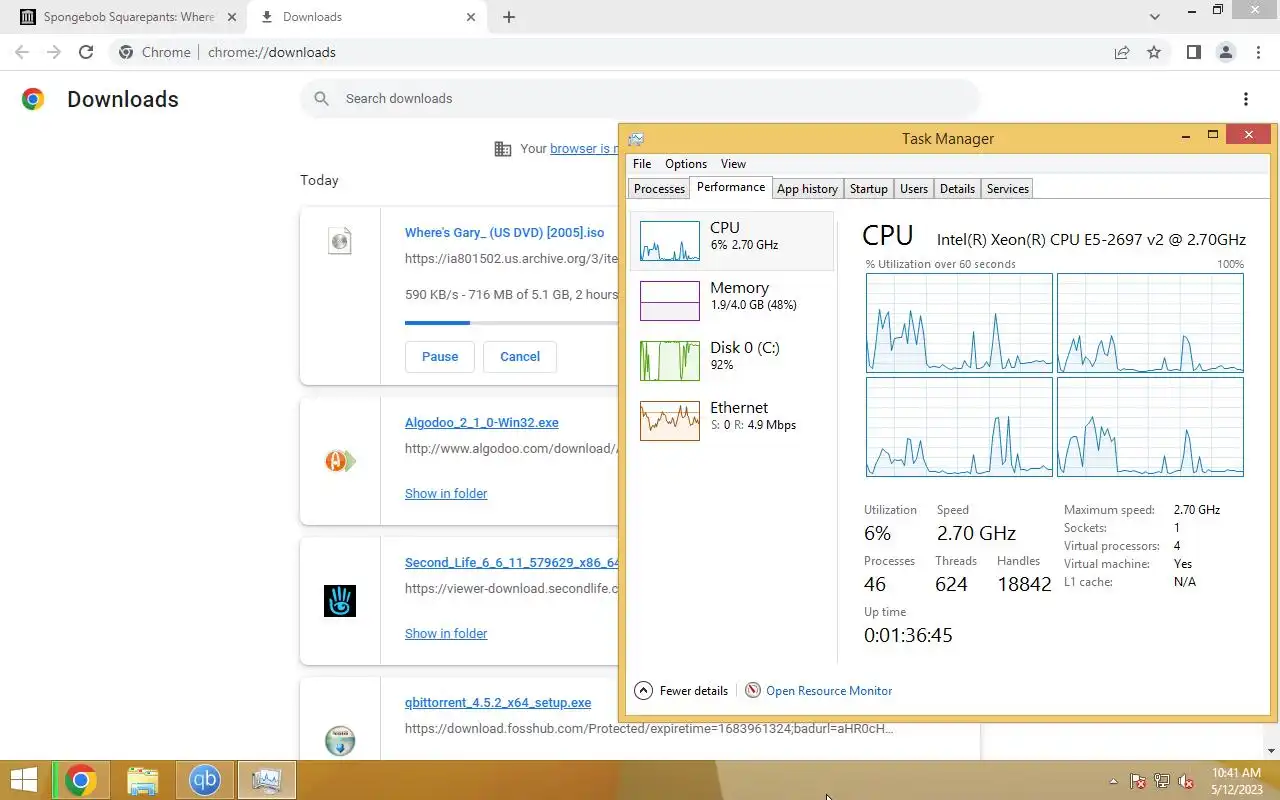Click the share page icon in address bar
The image size is (1280, 800).
[x=1122, y=52]
